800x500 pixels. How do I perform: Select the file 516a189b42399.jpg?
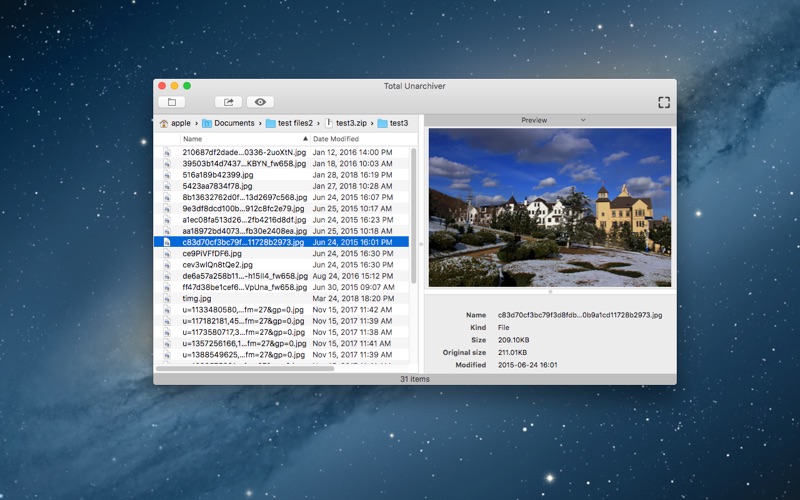pyautogui.click(x=217, y=174)
